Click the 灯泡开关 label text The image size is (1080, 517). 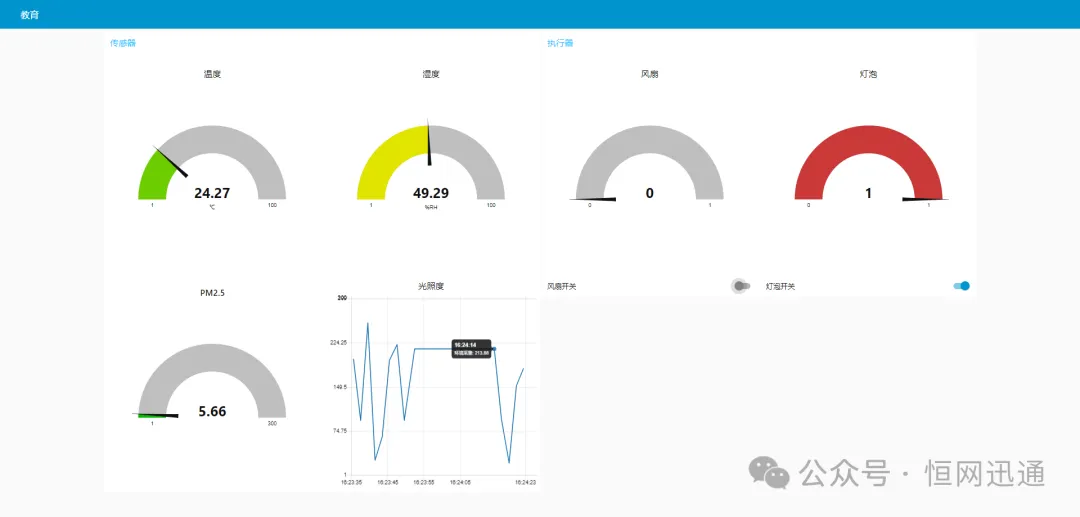click(781, 287)
